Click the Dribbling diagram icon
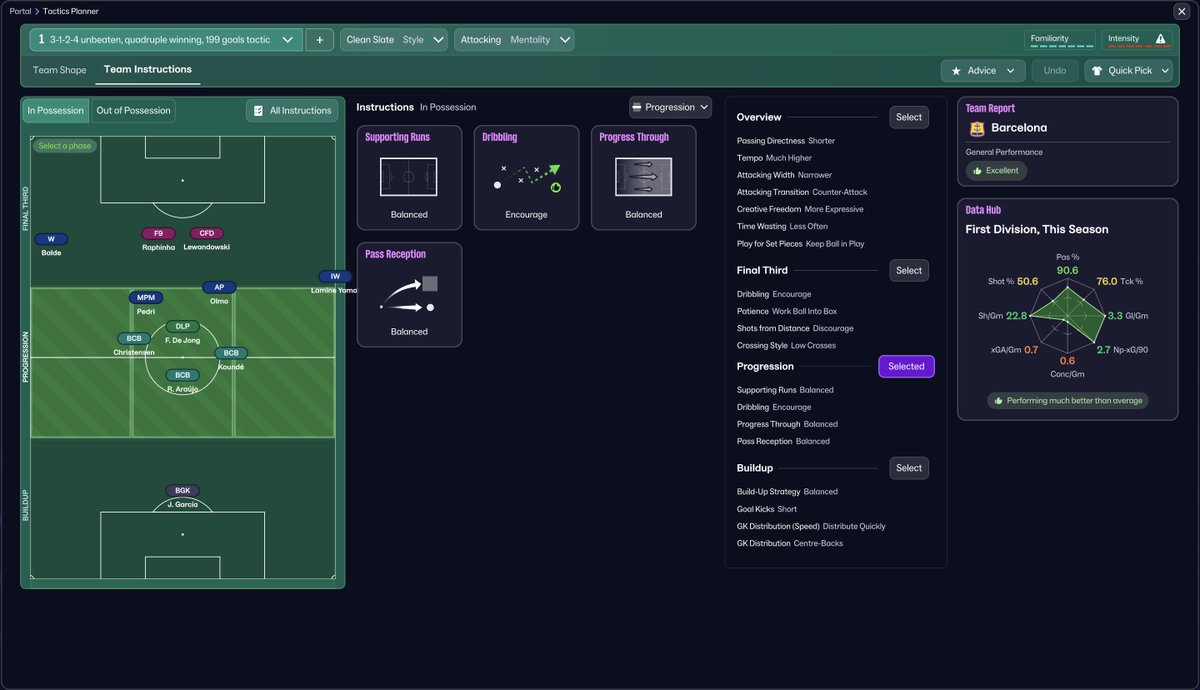Viewport: 1200px width, 690px height. [x=527, y=177]
